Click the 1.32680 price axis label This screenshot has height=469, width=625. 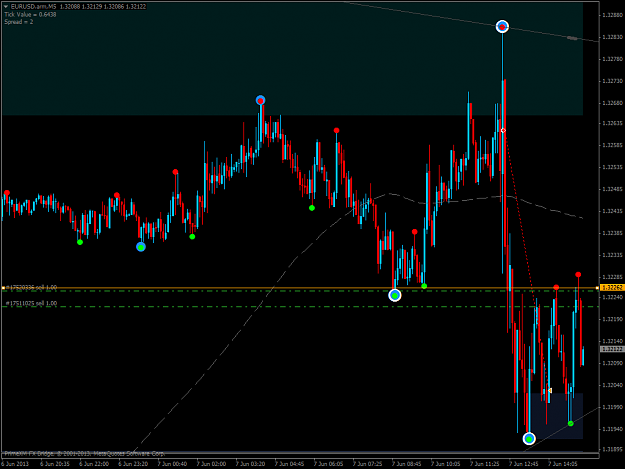[x=613, y=103]
